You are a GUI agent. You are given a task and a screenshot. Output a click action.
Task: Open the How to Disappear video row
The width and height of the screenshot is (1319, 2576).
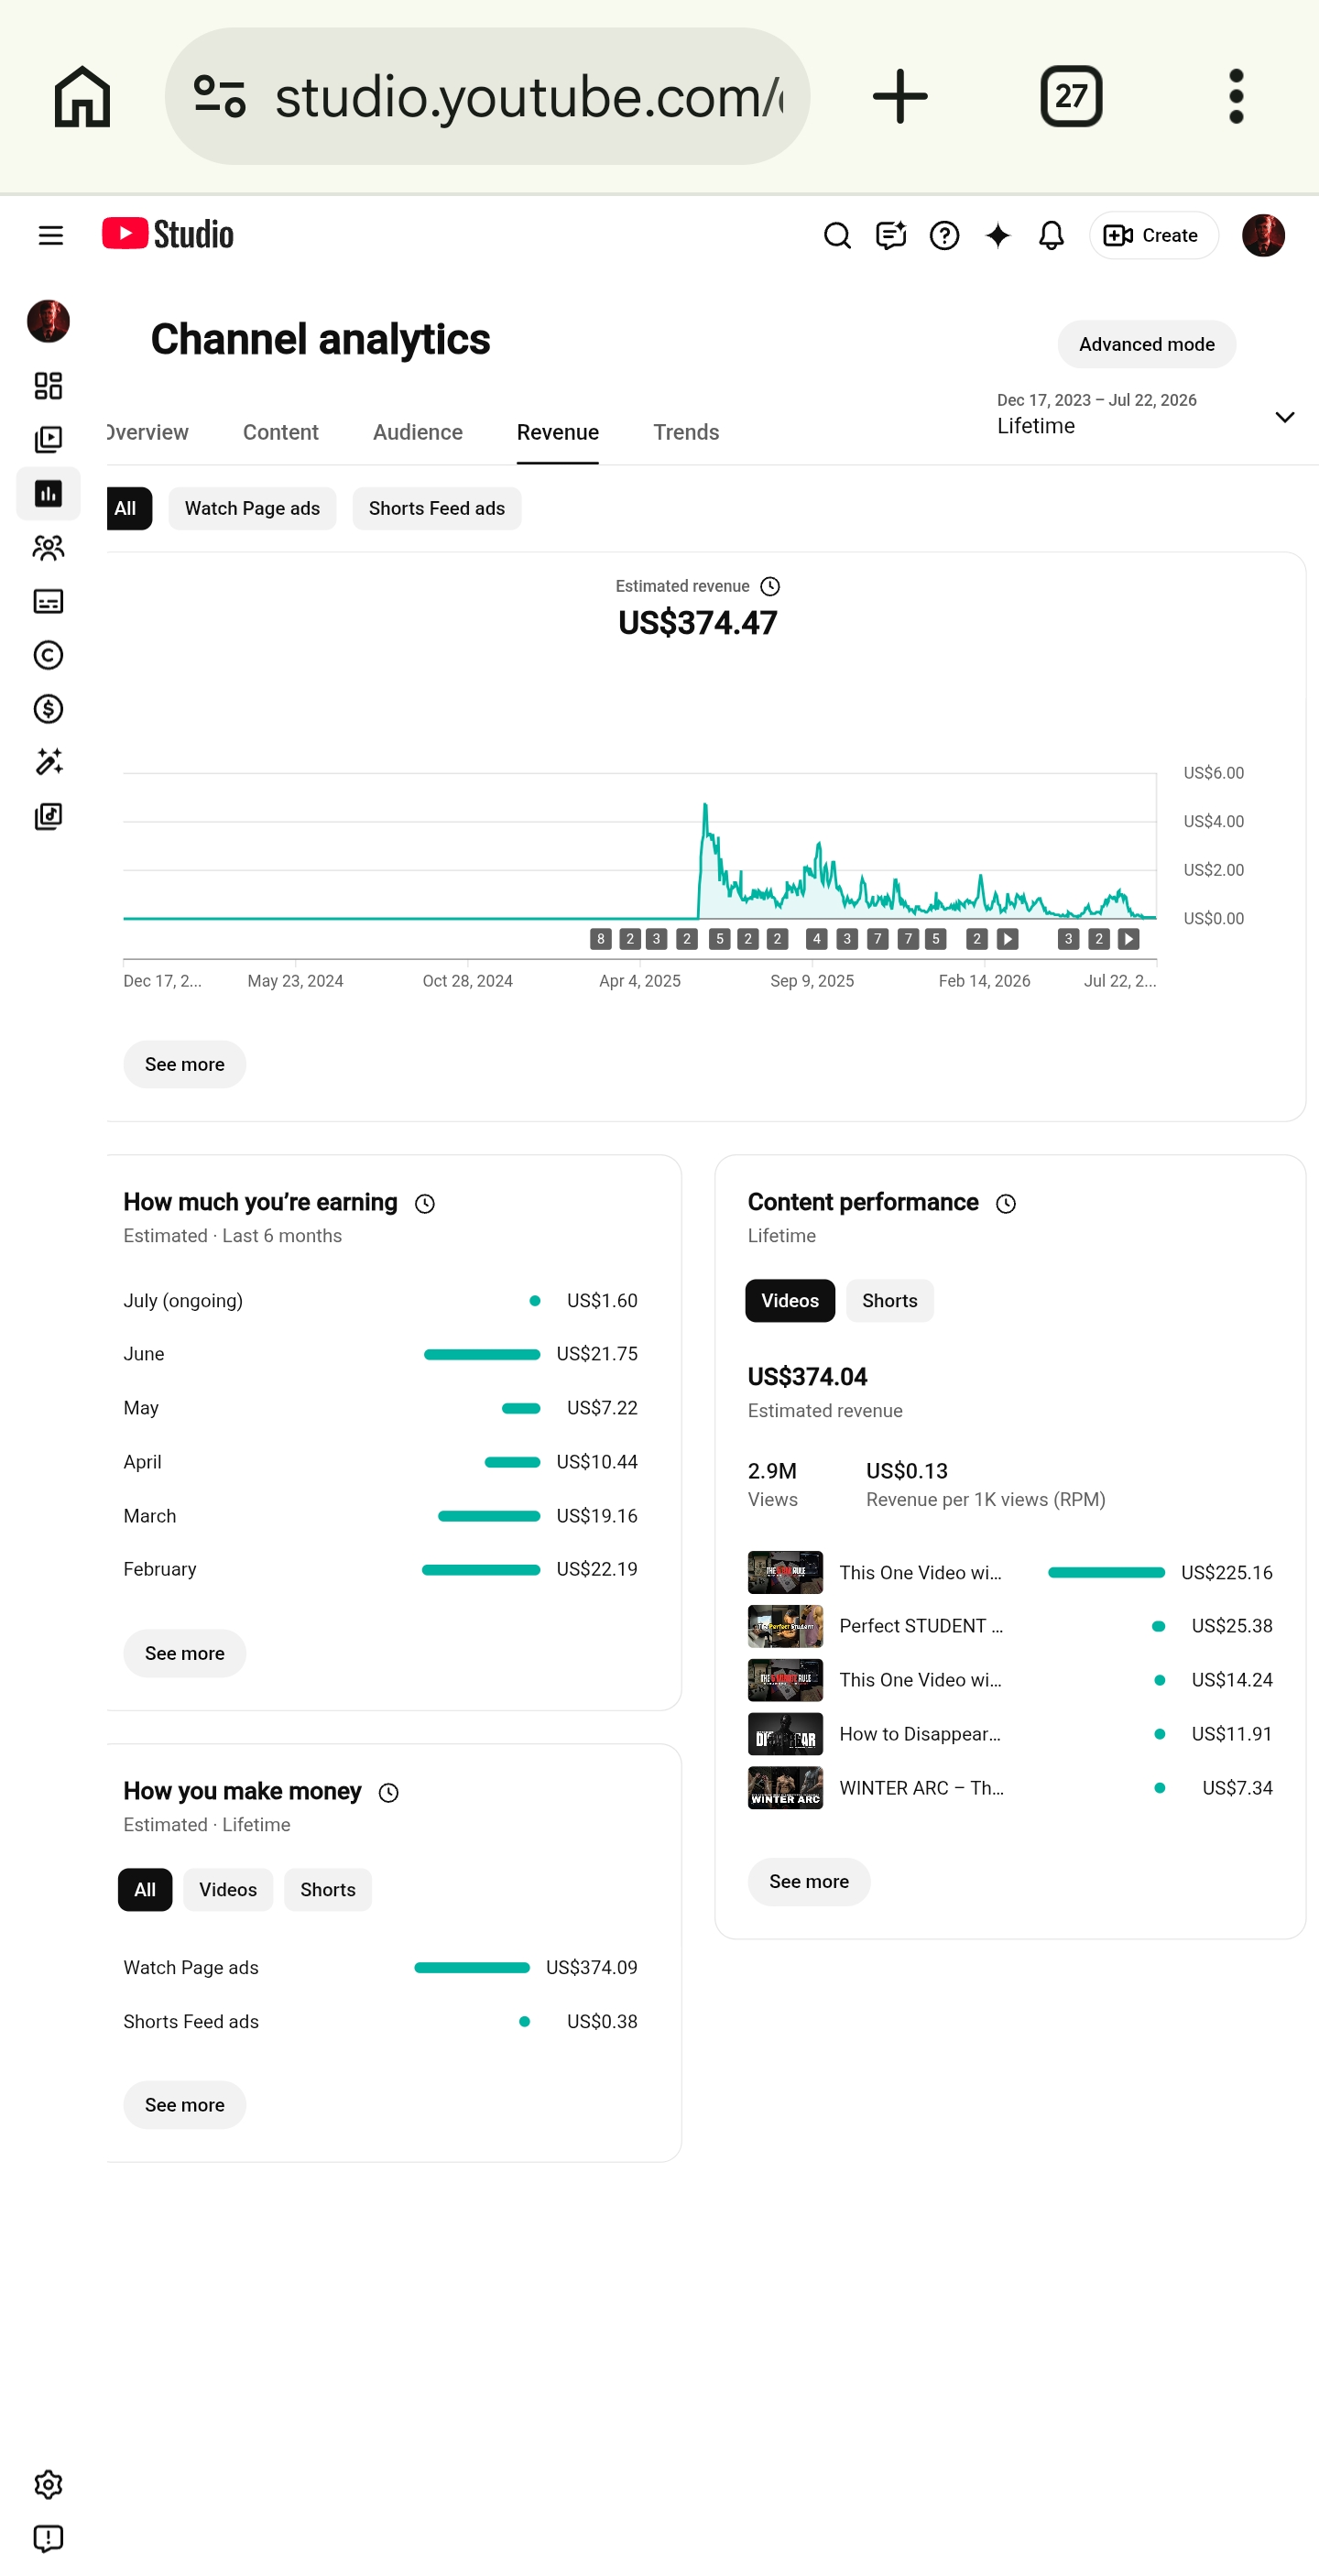[1010, 1734]
